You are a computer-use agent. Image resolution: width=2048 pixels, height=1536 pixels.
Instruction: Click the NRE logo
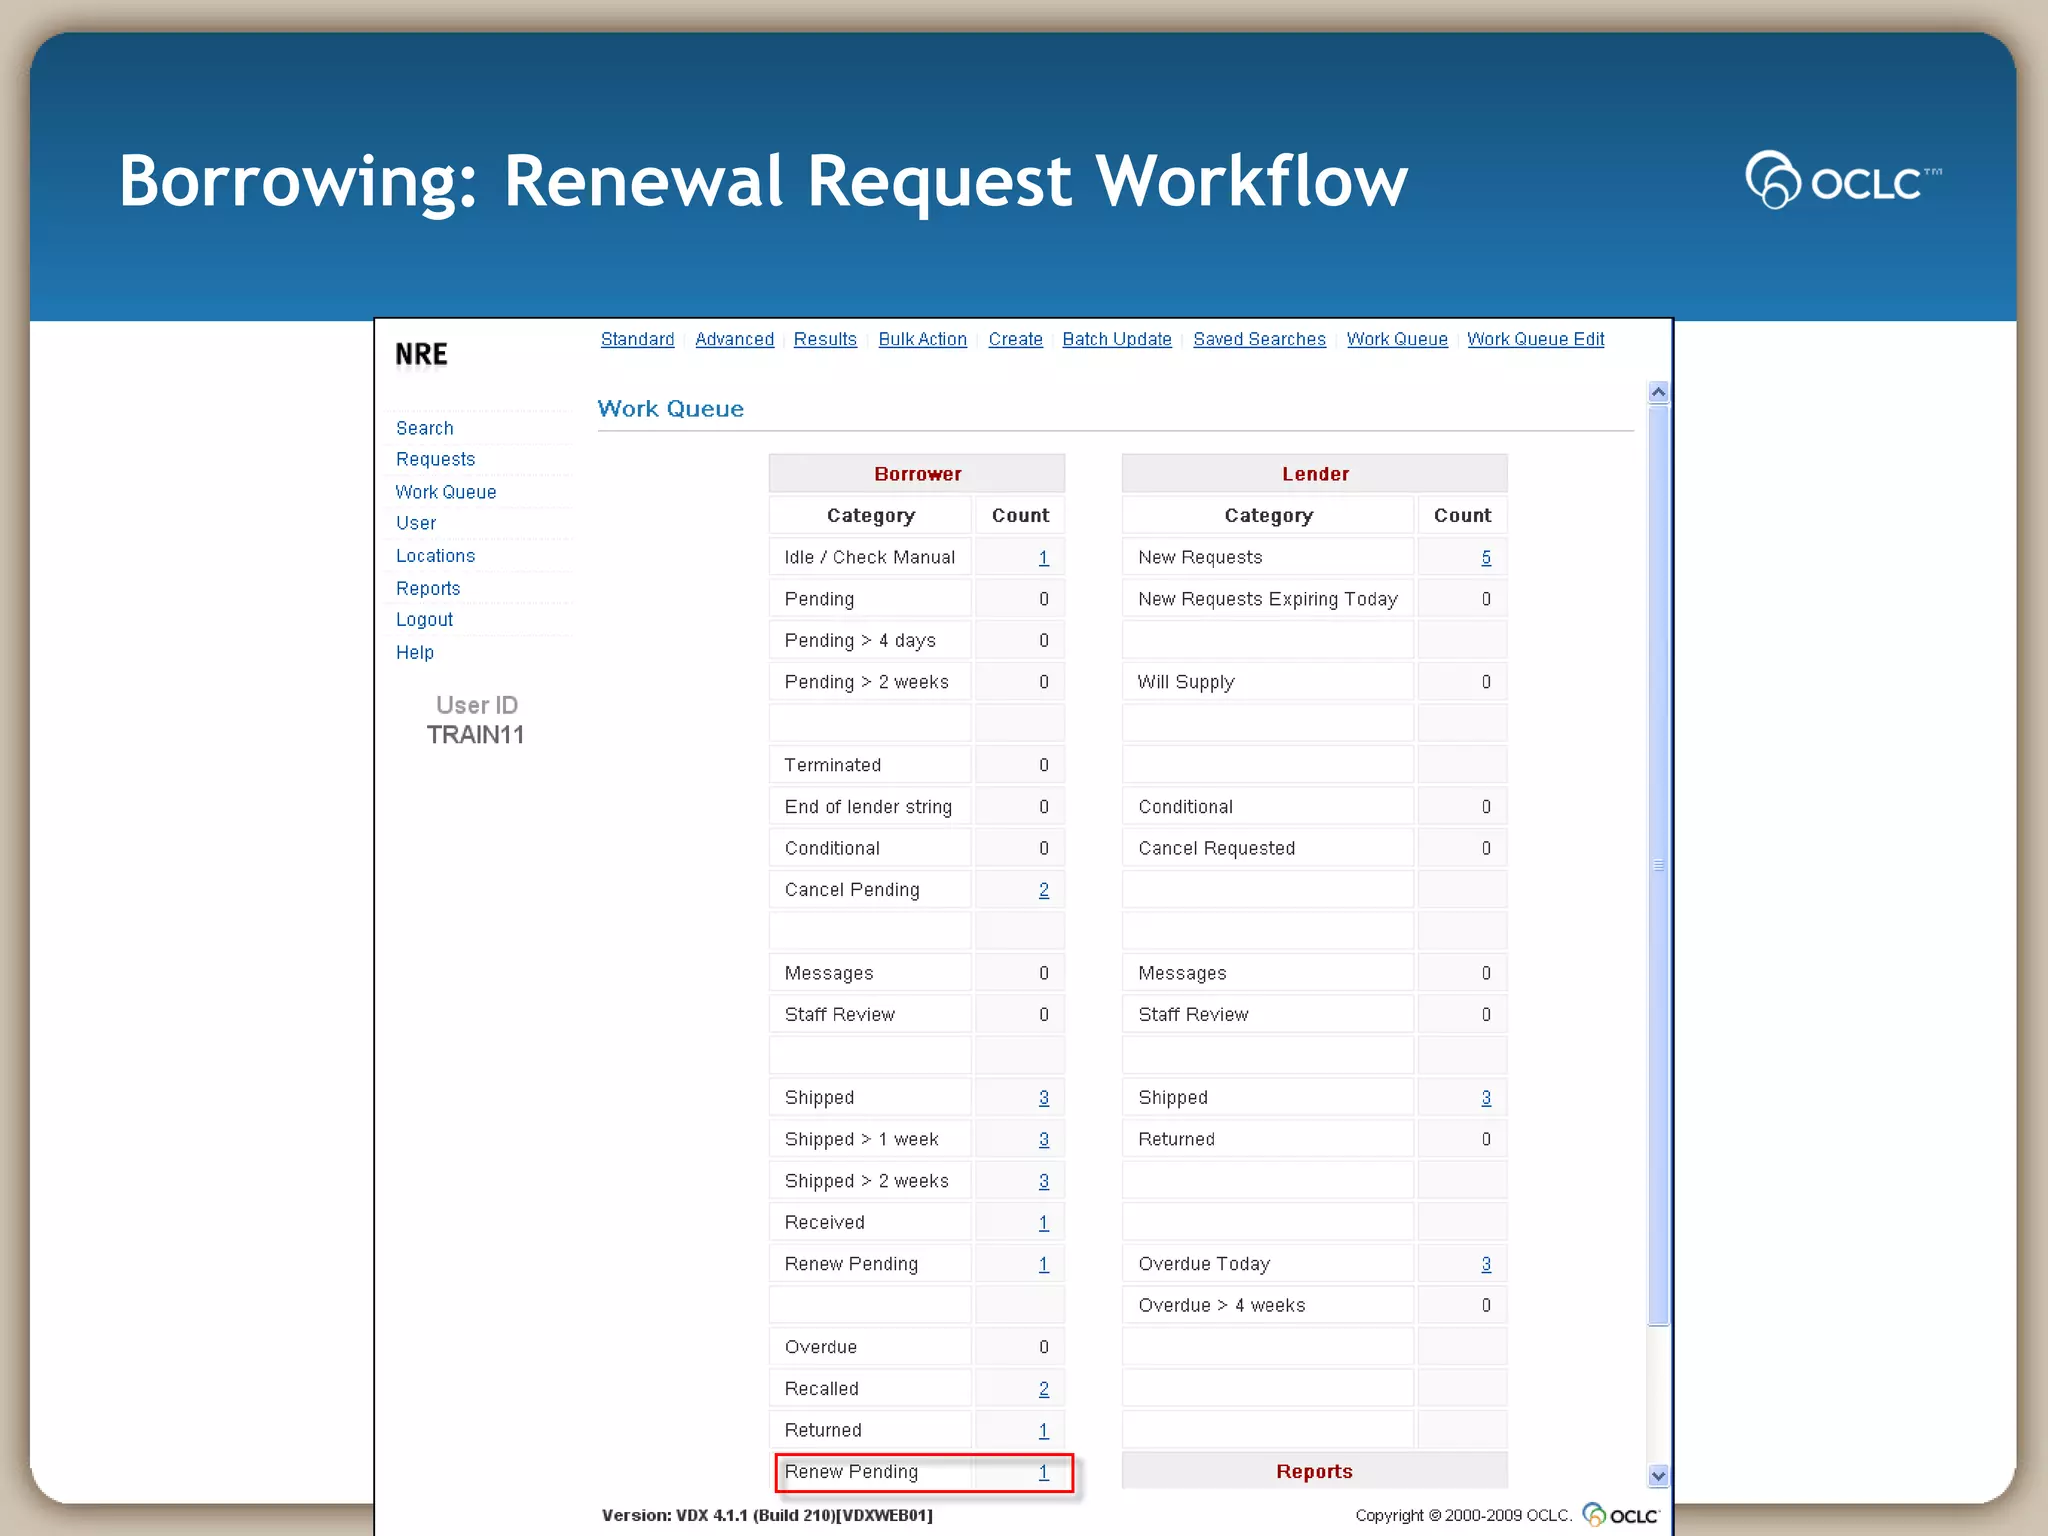(x=421, y=354)
